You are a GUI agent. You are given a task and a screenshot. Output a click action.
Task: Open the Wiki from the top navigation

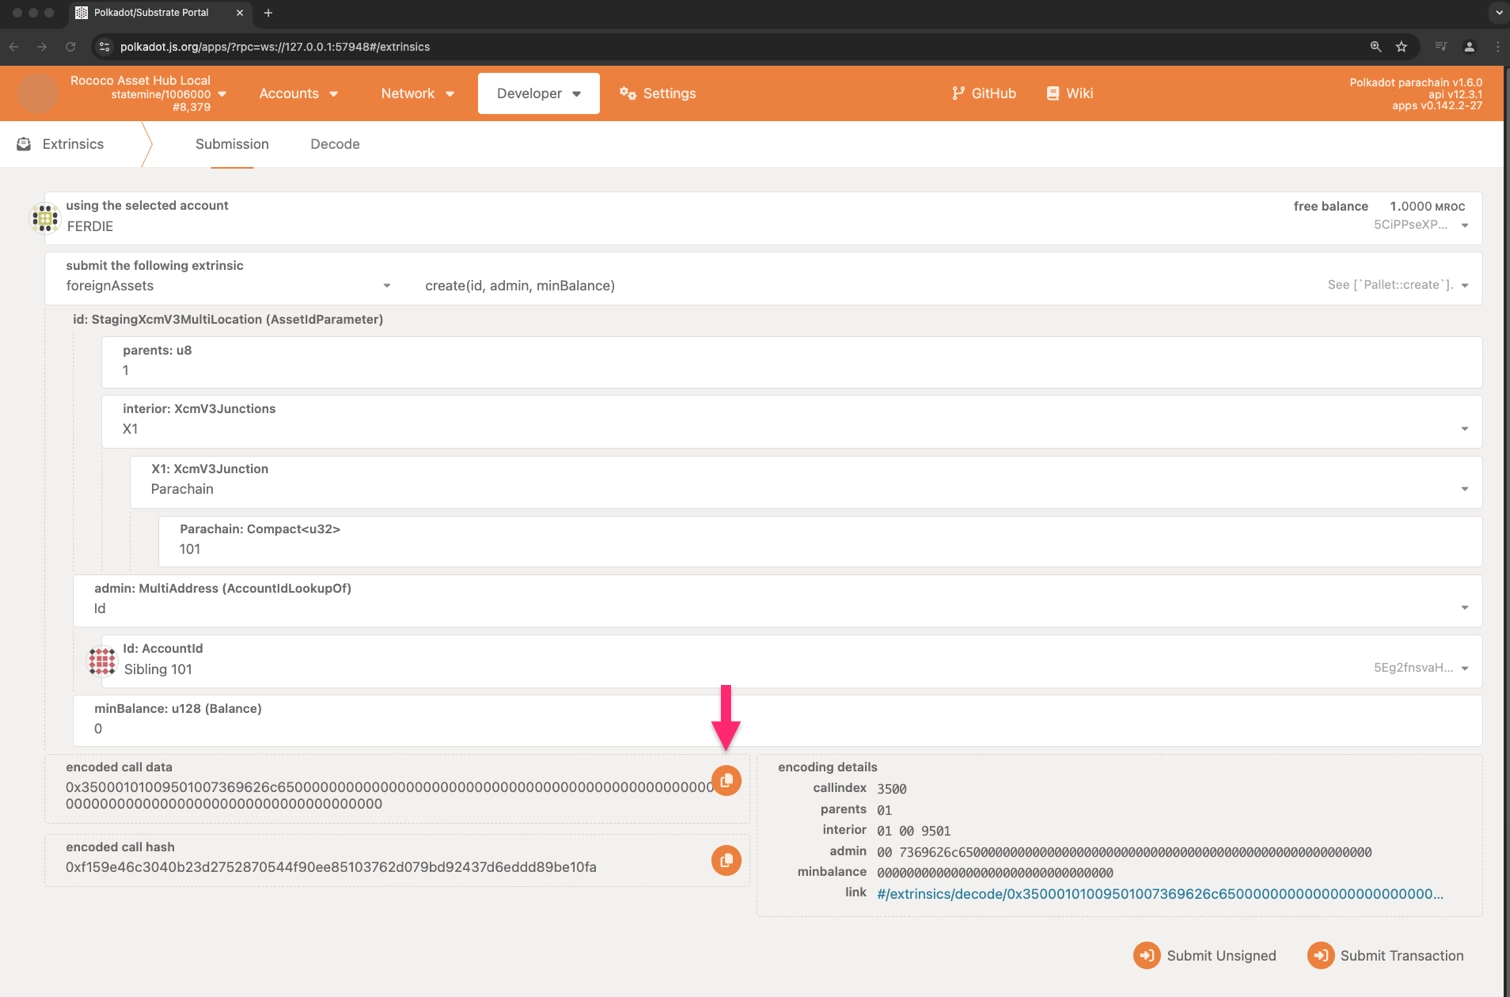click(x=1069, y=93)
